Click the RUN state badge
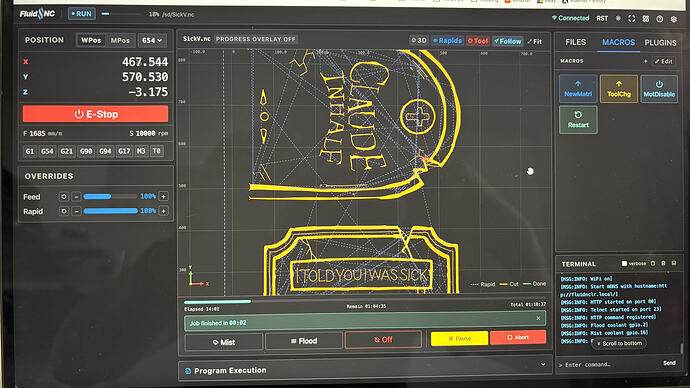 (x=82, y=14)
